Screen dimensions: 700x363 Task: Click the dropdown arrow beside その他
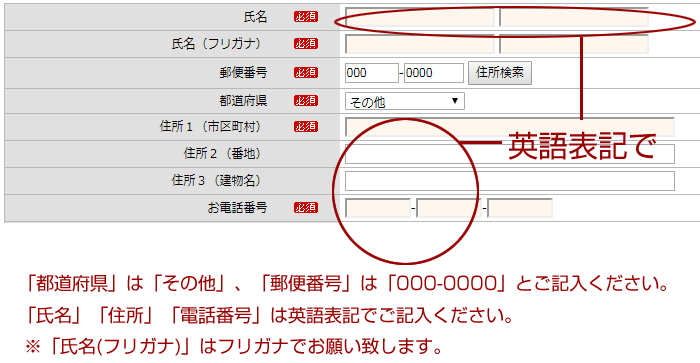455,101
